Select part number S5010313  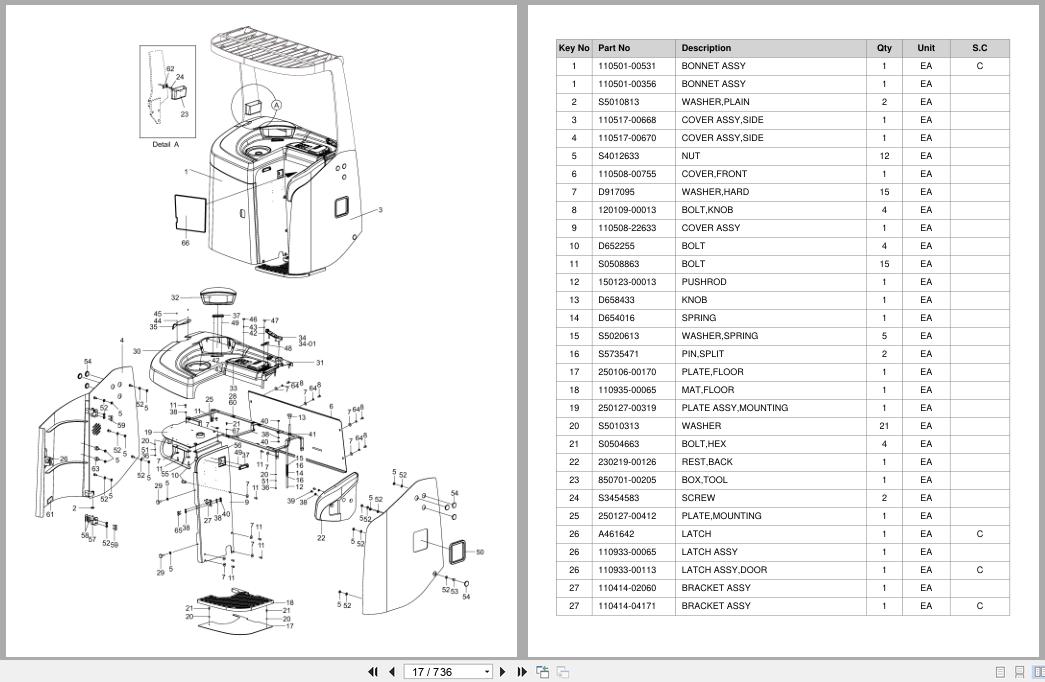point(618,426)
